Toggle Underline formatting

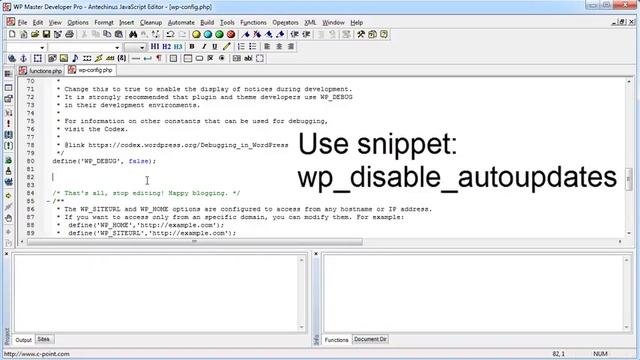(x=215, y=47)
